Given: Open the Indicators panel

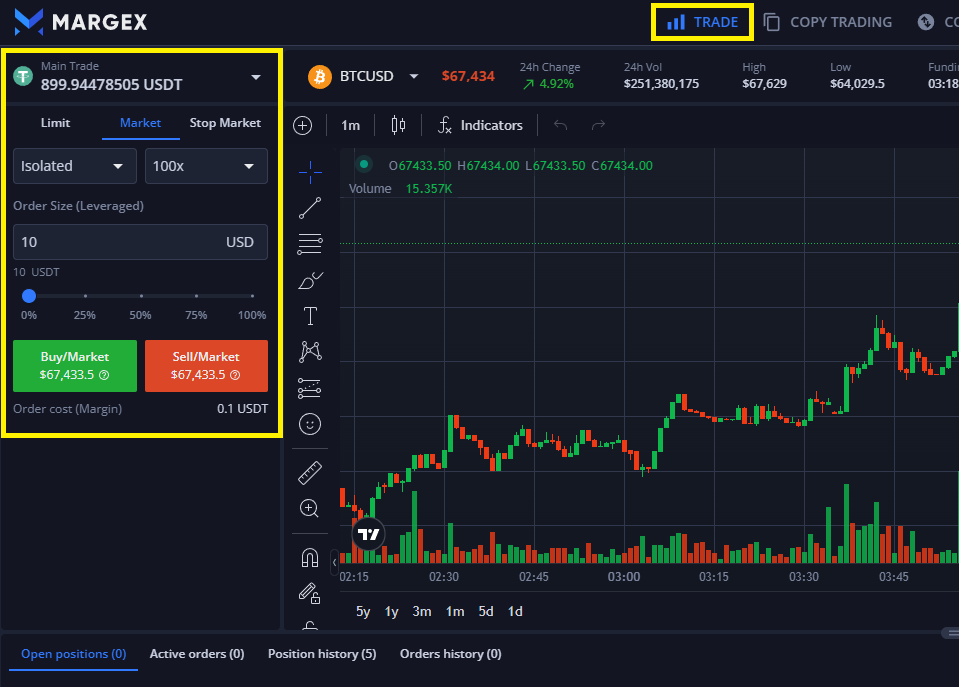Looking at the screenshot, I should point(480,125).
